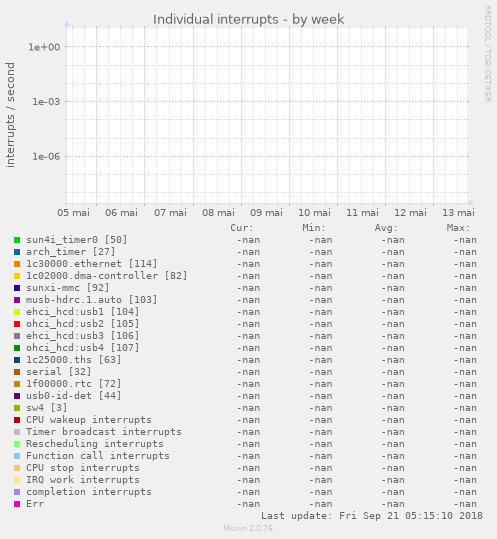
Task: Click the Munin 2.0.76 version text
Action: [x=248, y=528]
